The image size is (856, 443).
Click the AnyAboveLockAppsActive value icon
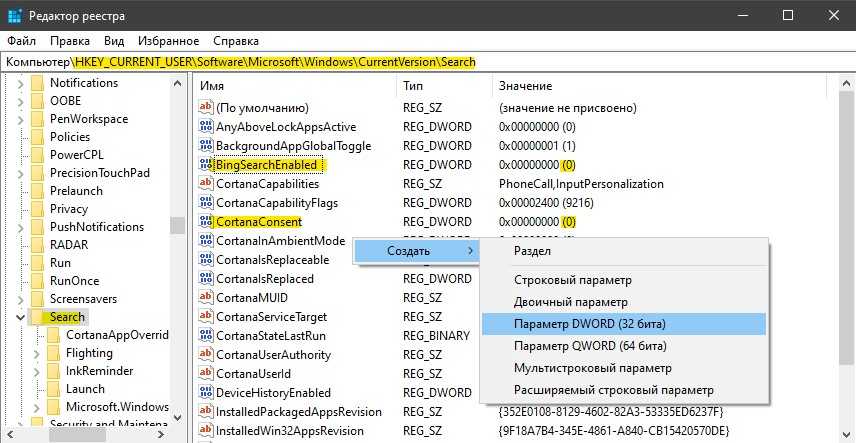(207, 127)
